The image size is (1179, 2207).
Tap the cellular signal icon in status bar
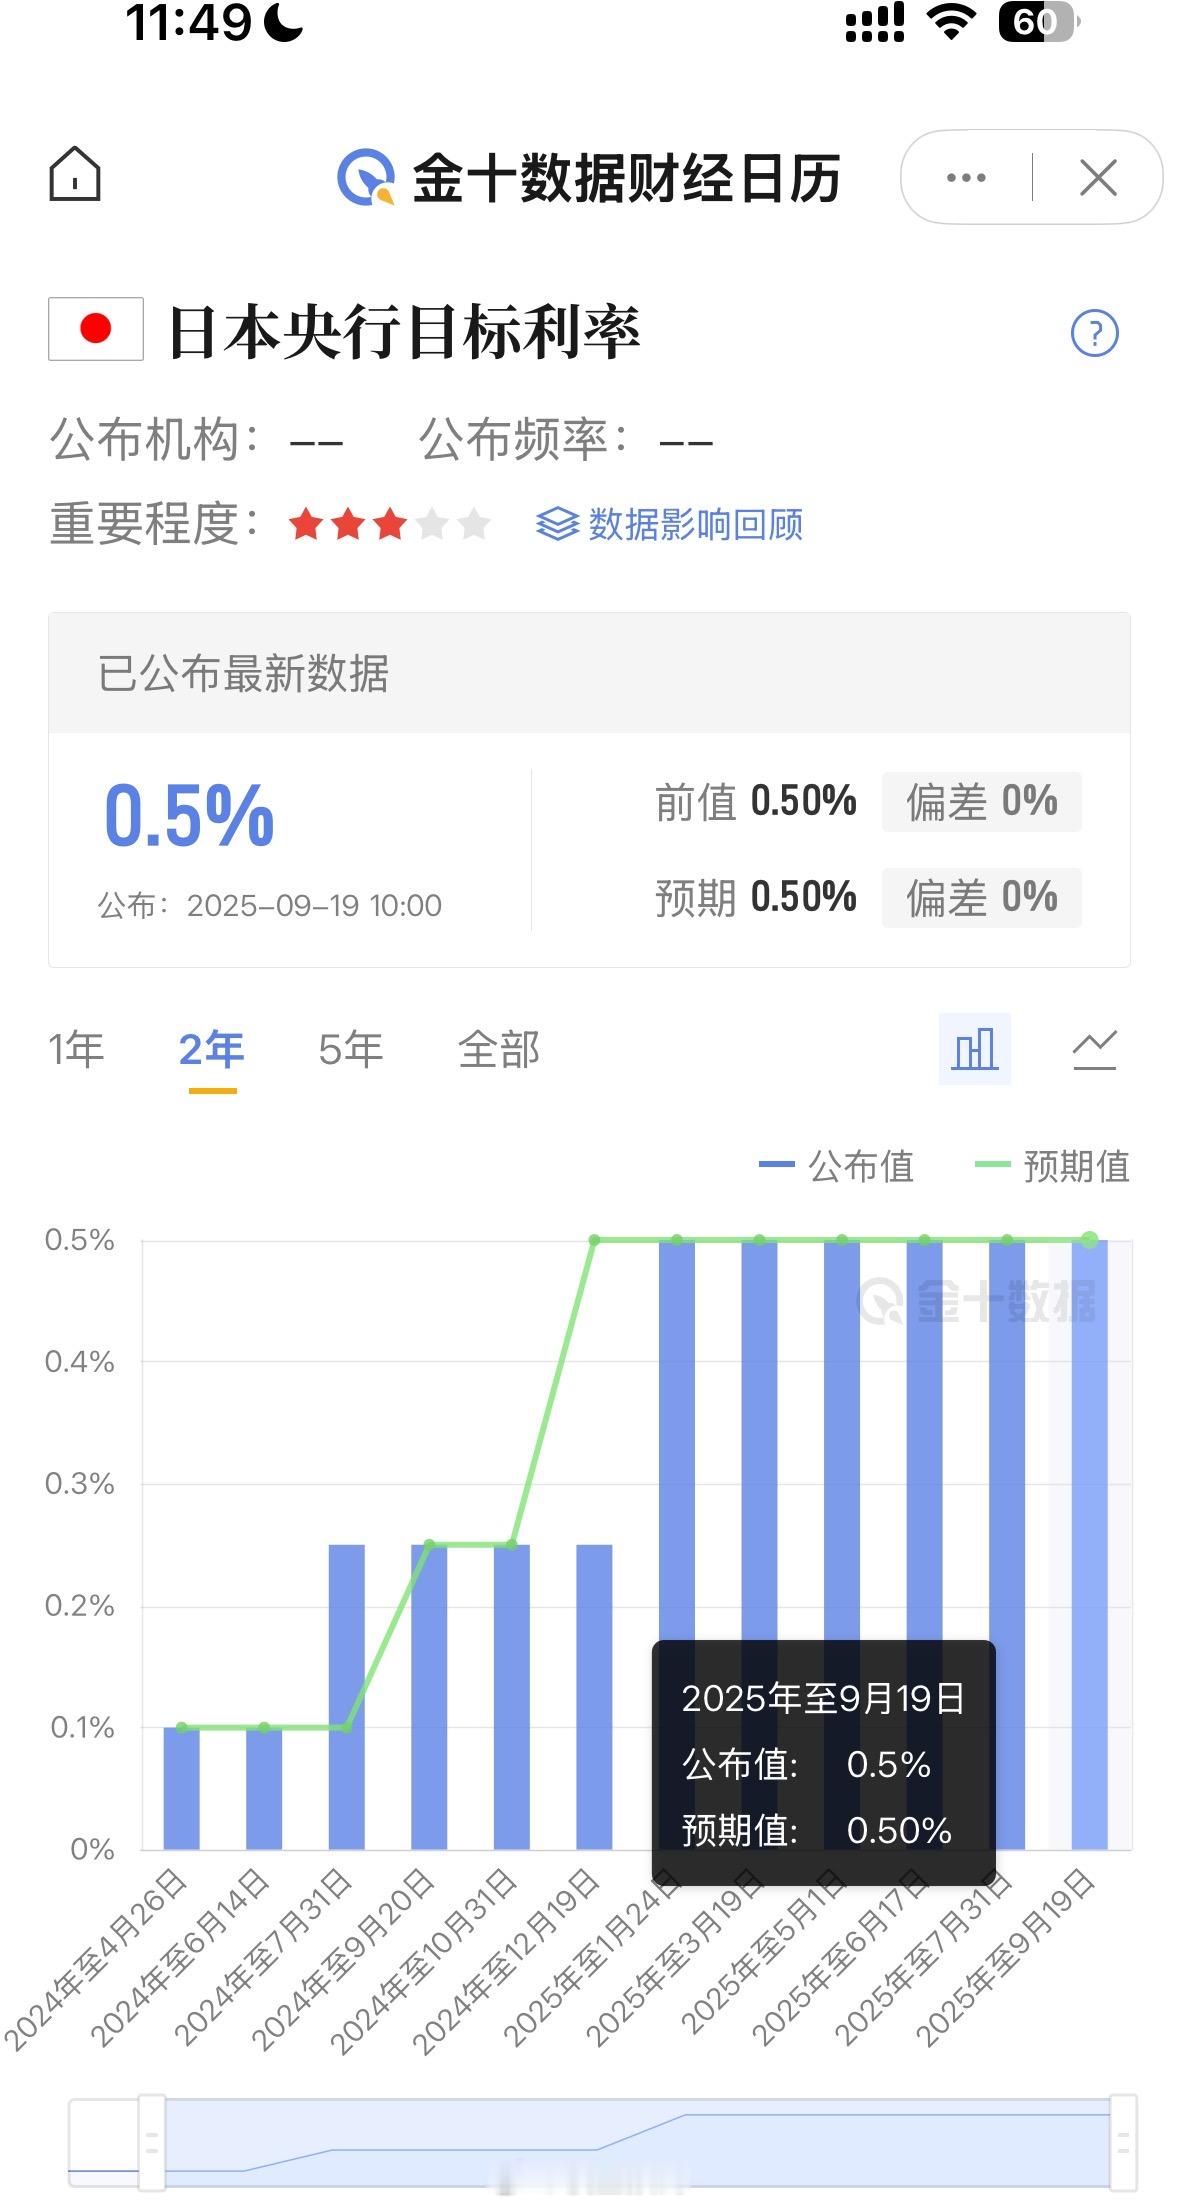pyautogui.click(x=875, y=22)
